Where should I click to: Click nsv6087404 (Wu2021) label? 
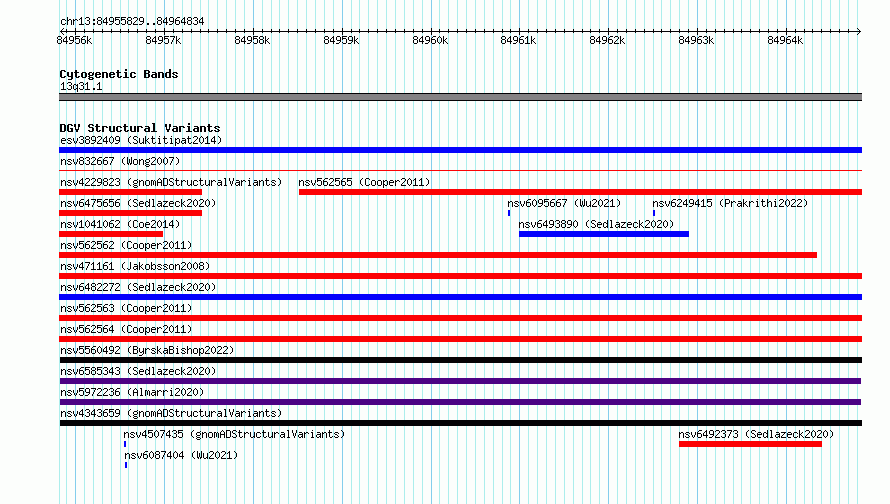pos(181,455)
